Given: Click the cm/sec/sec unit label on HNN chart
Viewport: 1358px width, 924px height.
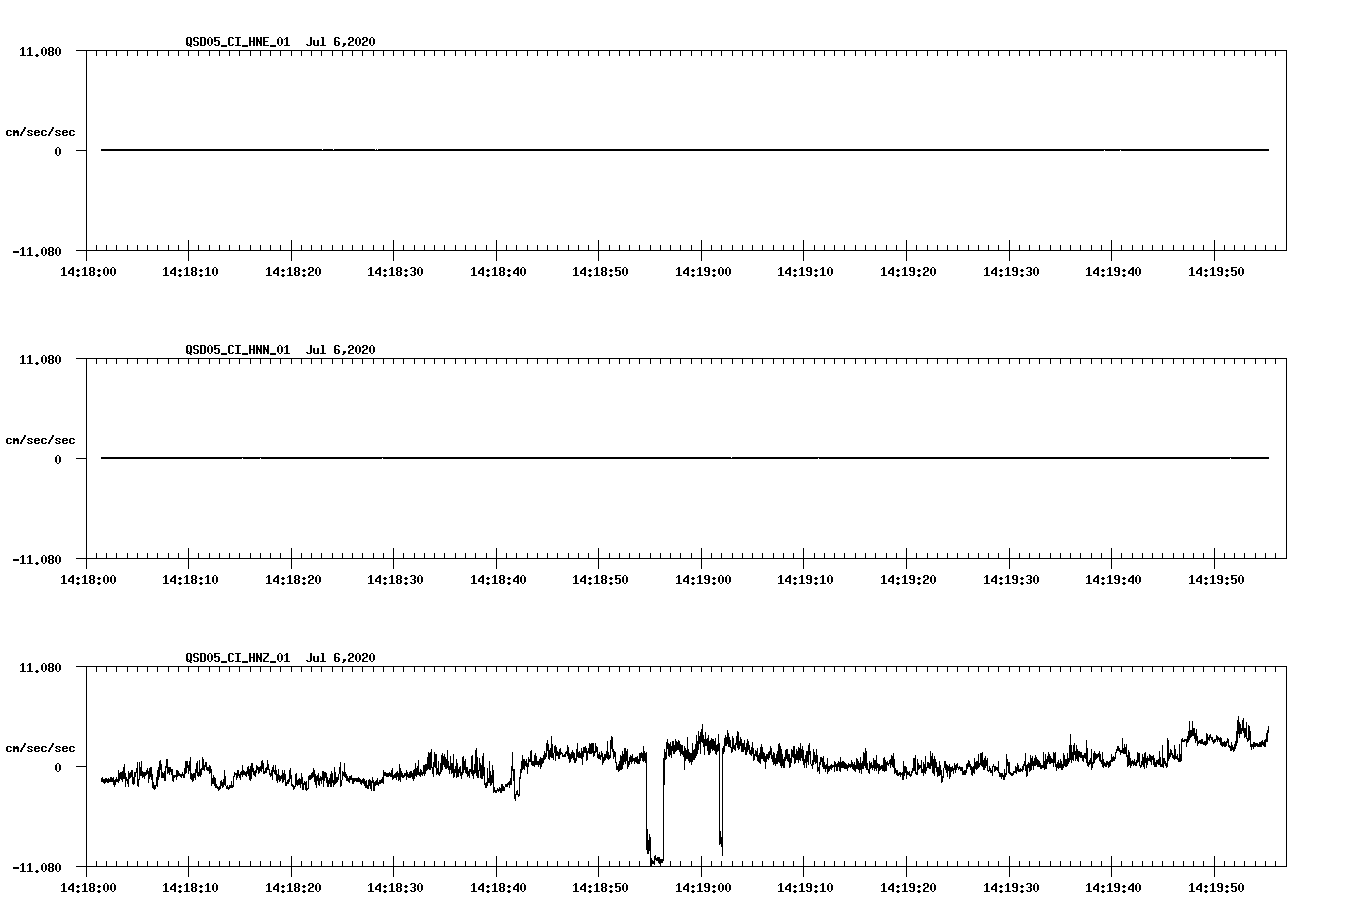Looking at the screenshot, I should [x=40, y=441].
